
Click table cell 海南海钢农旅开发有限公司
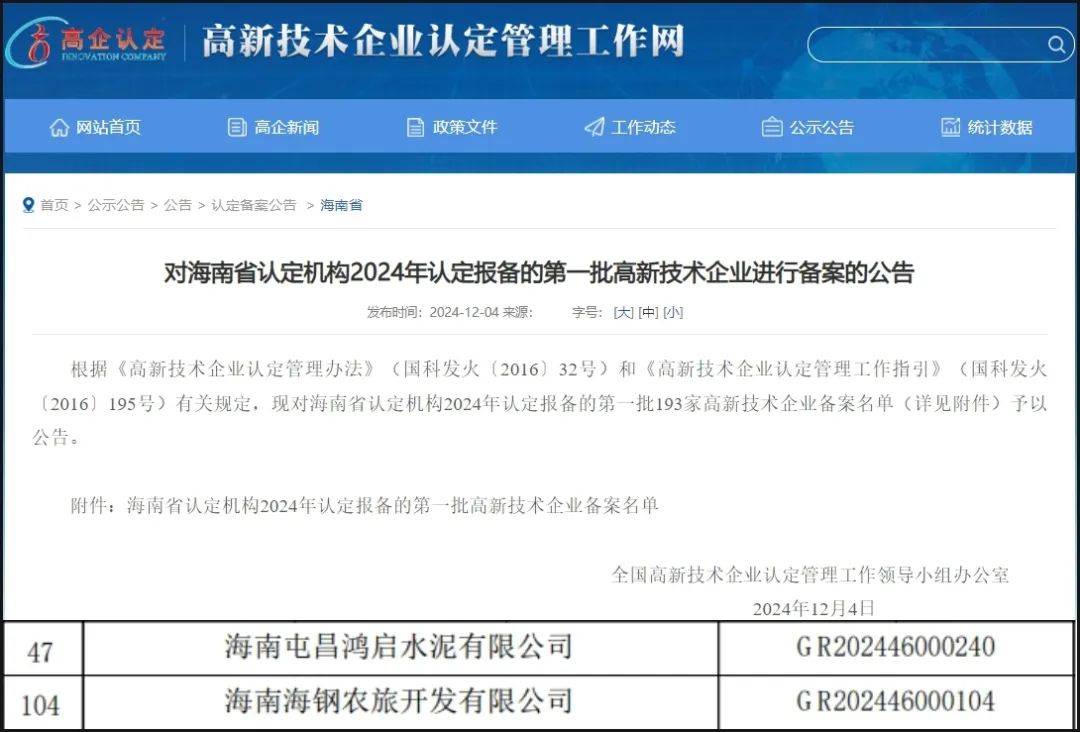tap(399, 701)
